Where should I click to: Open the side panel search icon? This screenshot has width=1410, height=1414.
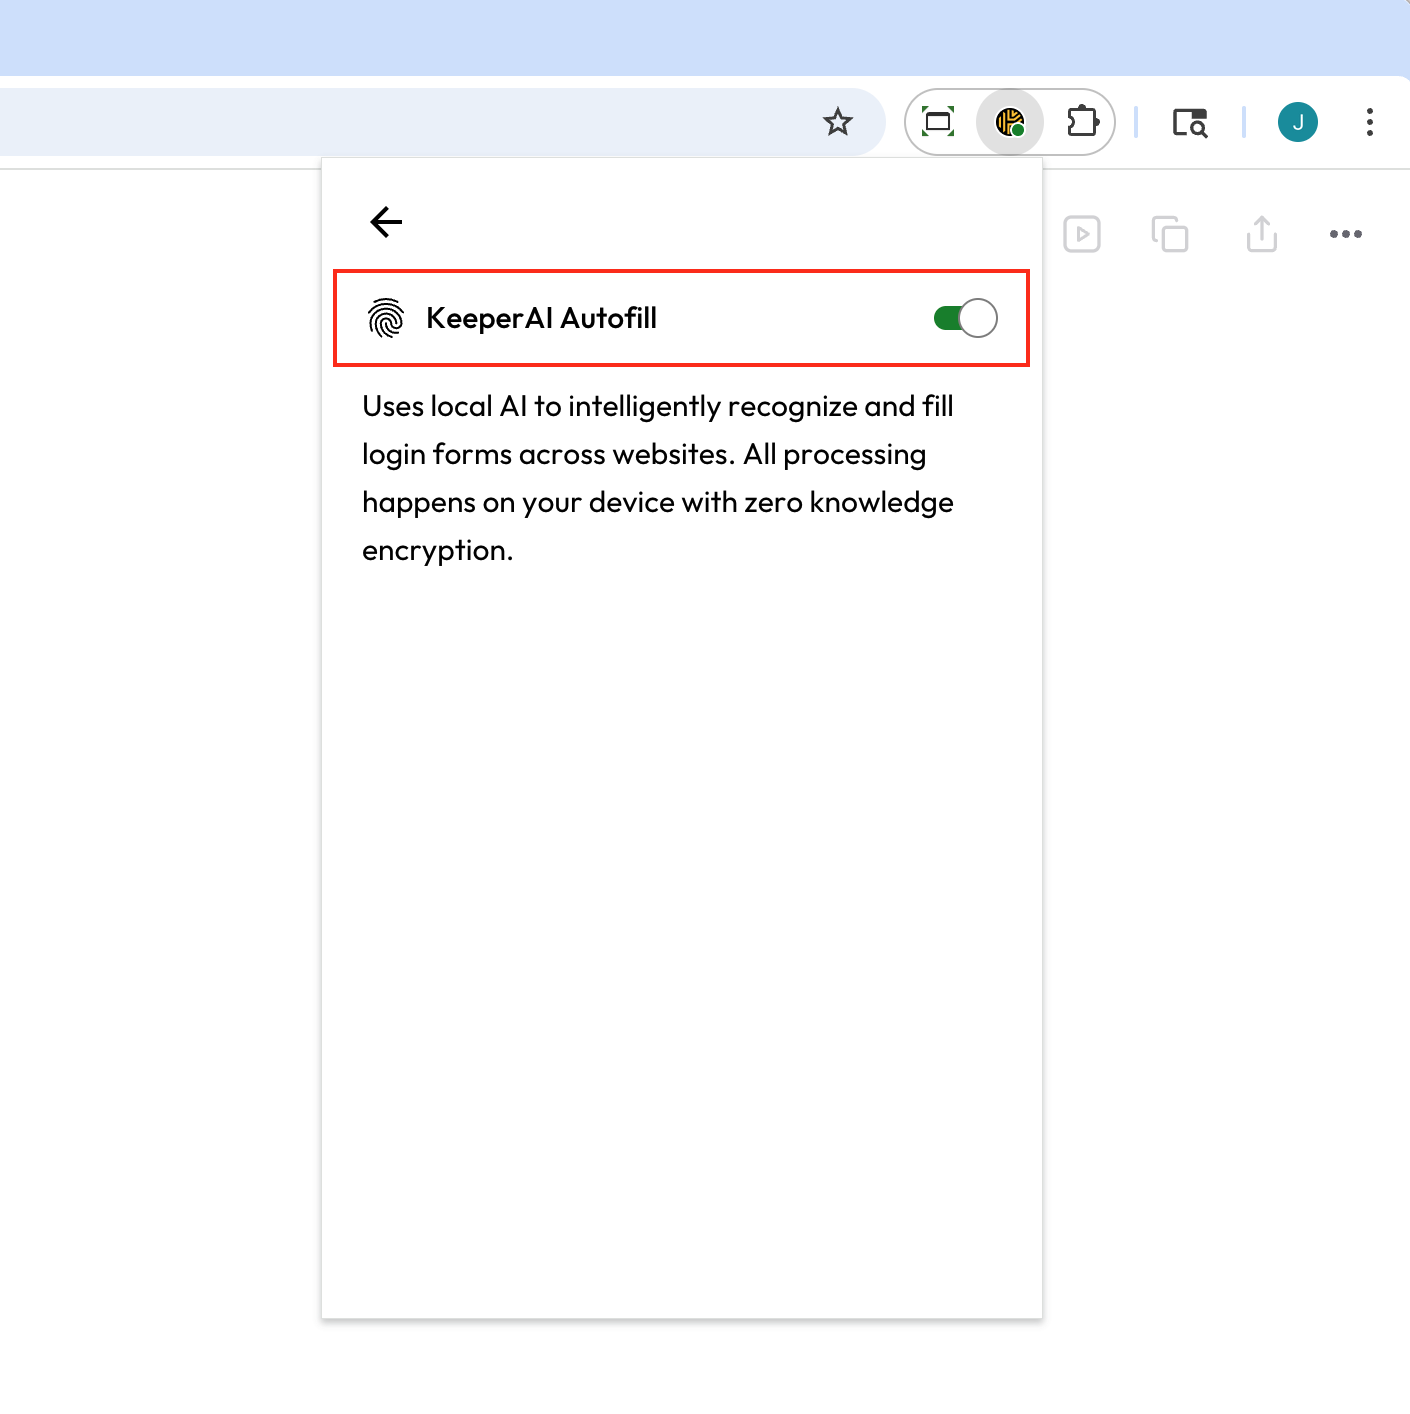click(x=1189, y=122)
